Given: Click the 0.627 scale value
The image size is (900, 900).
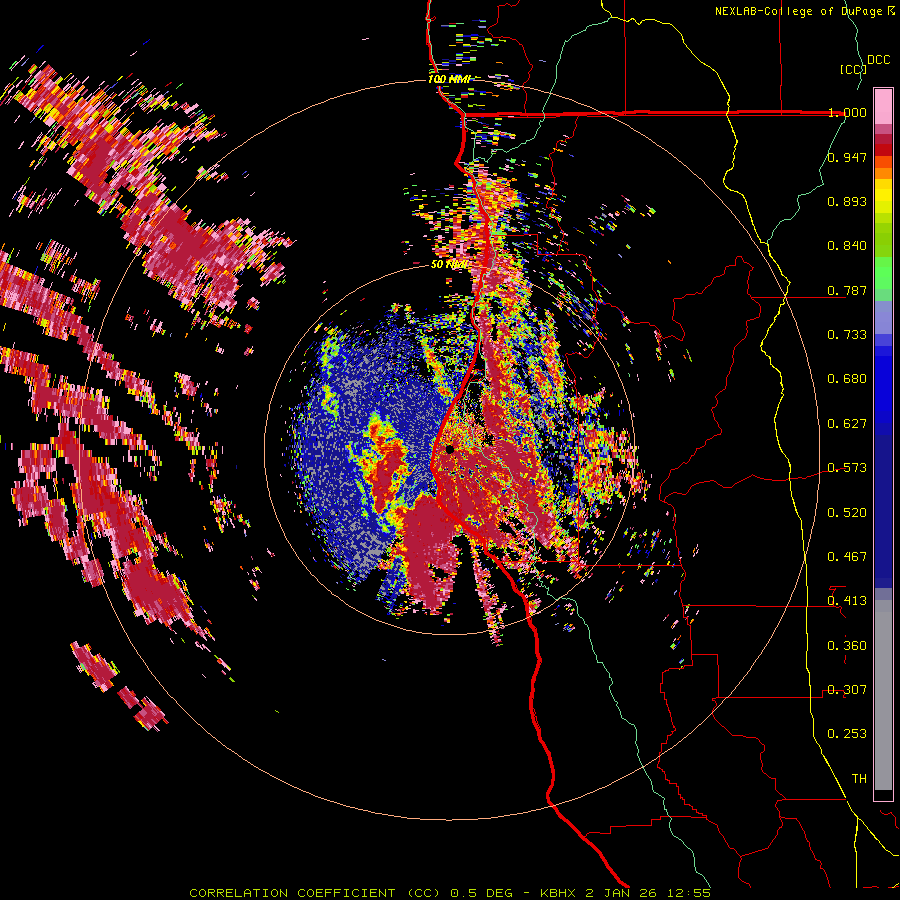Looking at the screenshot, I should (847, 424).
